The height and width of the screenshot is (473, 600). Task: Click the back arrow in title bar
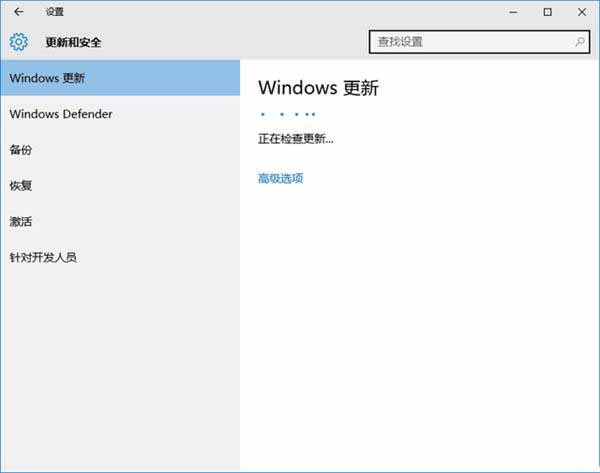(x=18, y=12)
